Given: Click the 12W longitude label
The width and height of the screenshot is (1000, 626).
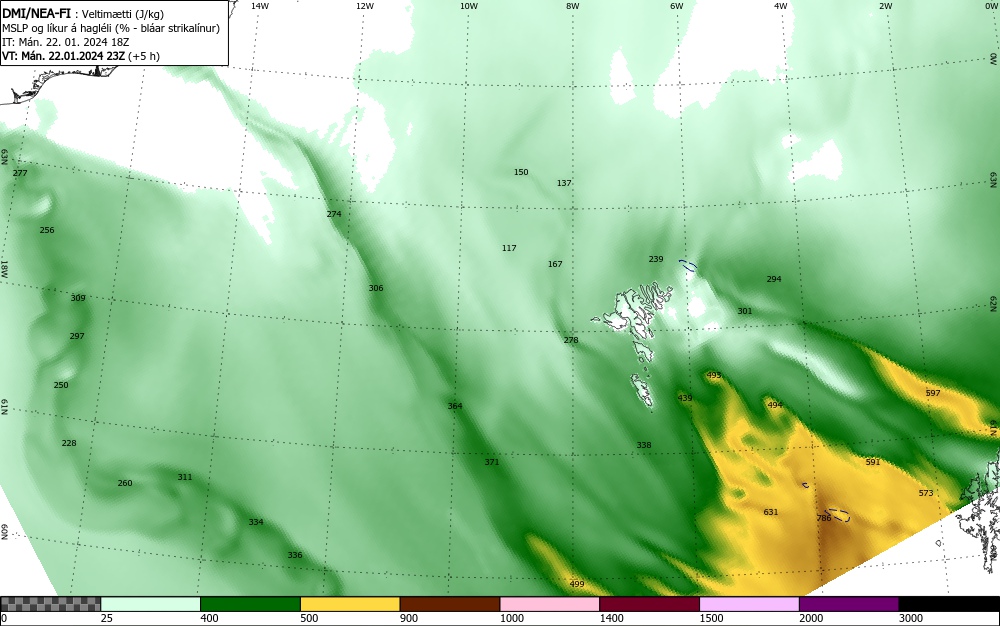Looking at the screenshot, I should (364, 6).
